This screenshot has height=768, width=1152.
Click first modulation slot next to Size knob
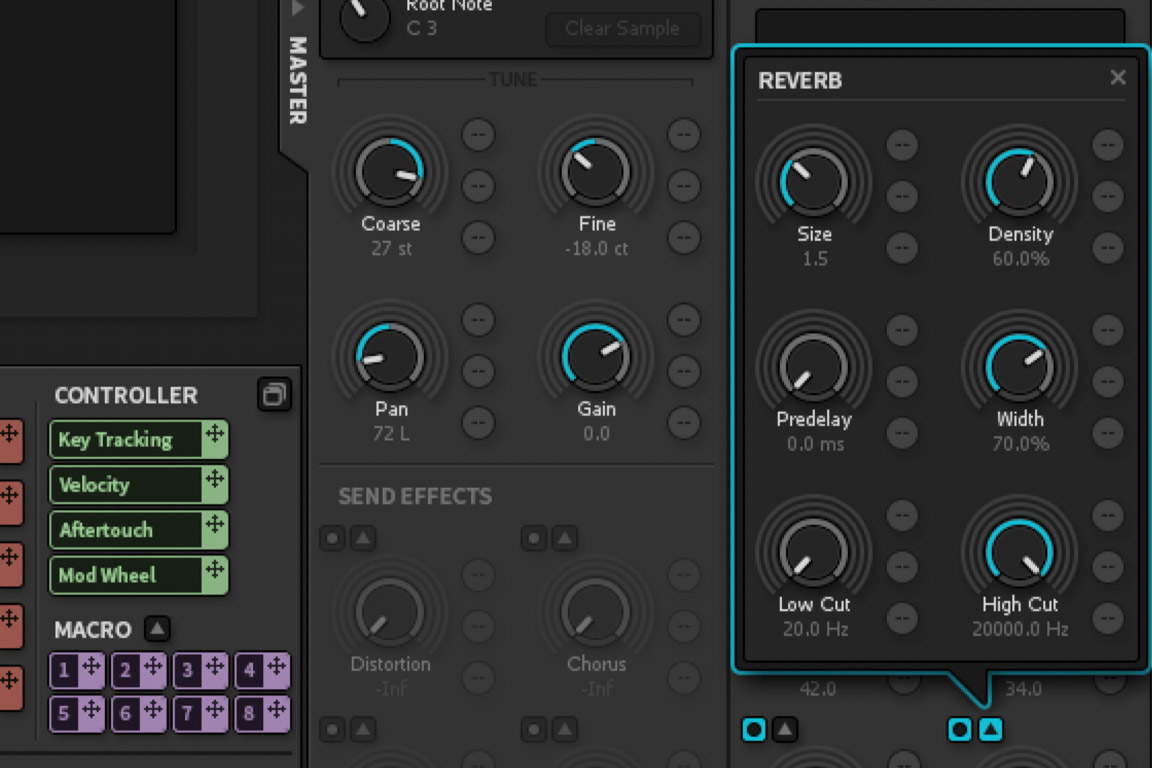tap(902, 145)
